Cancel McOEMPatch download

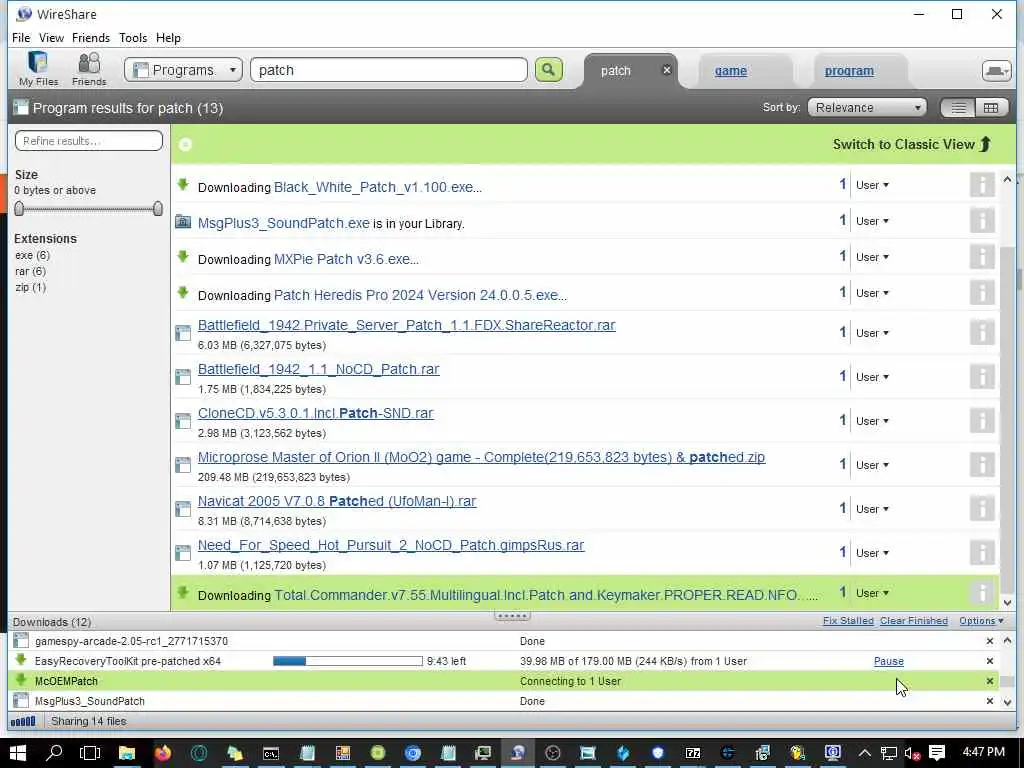989,681
